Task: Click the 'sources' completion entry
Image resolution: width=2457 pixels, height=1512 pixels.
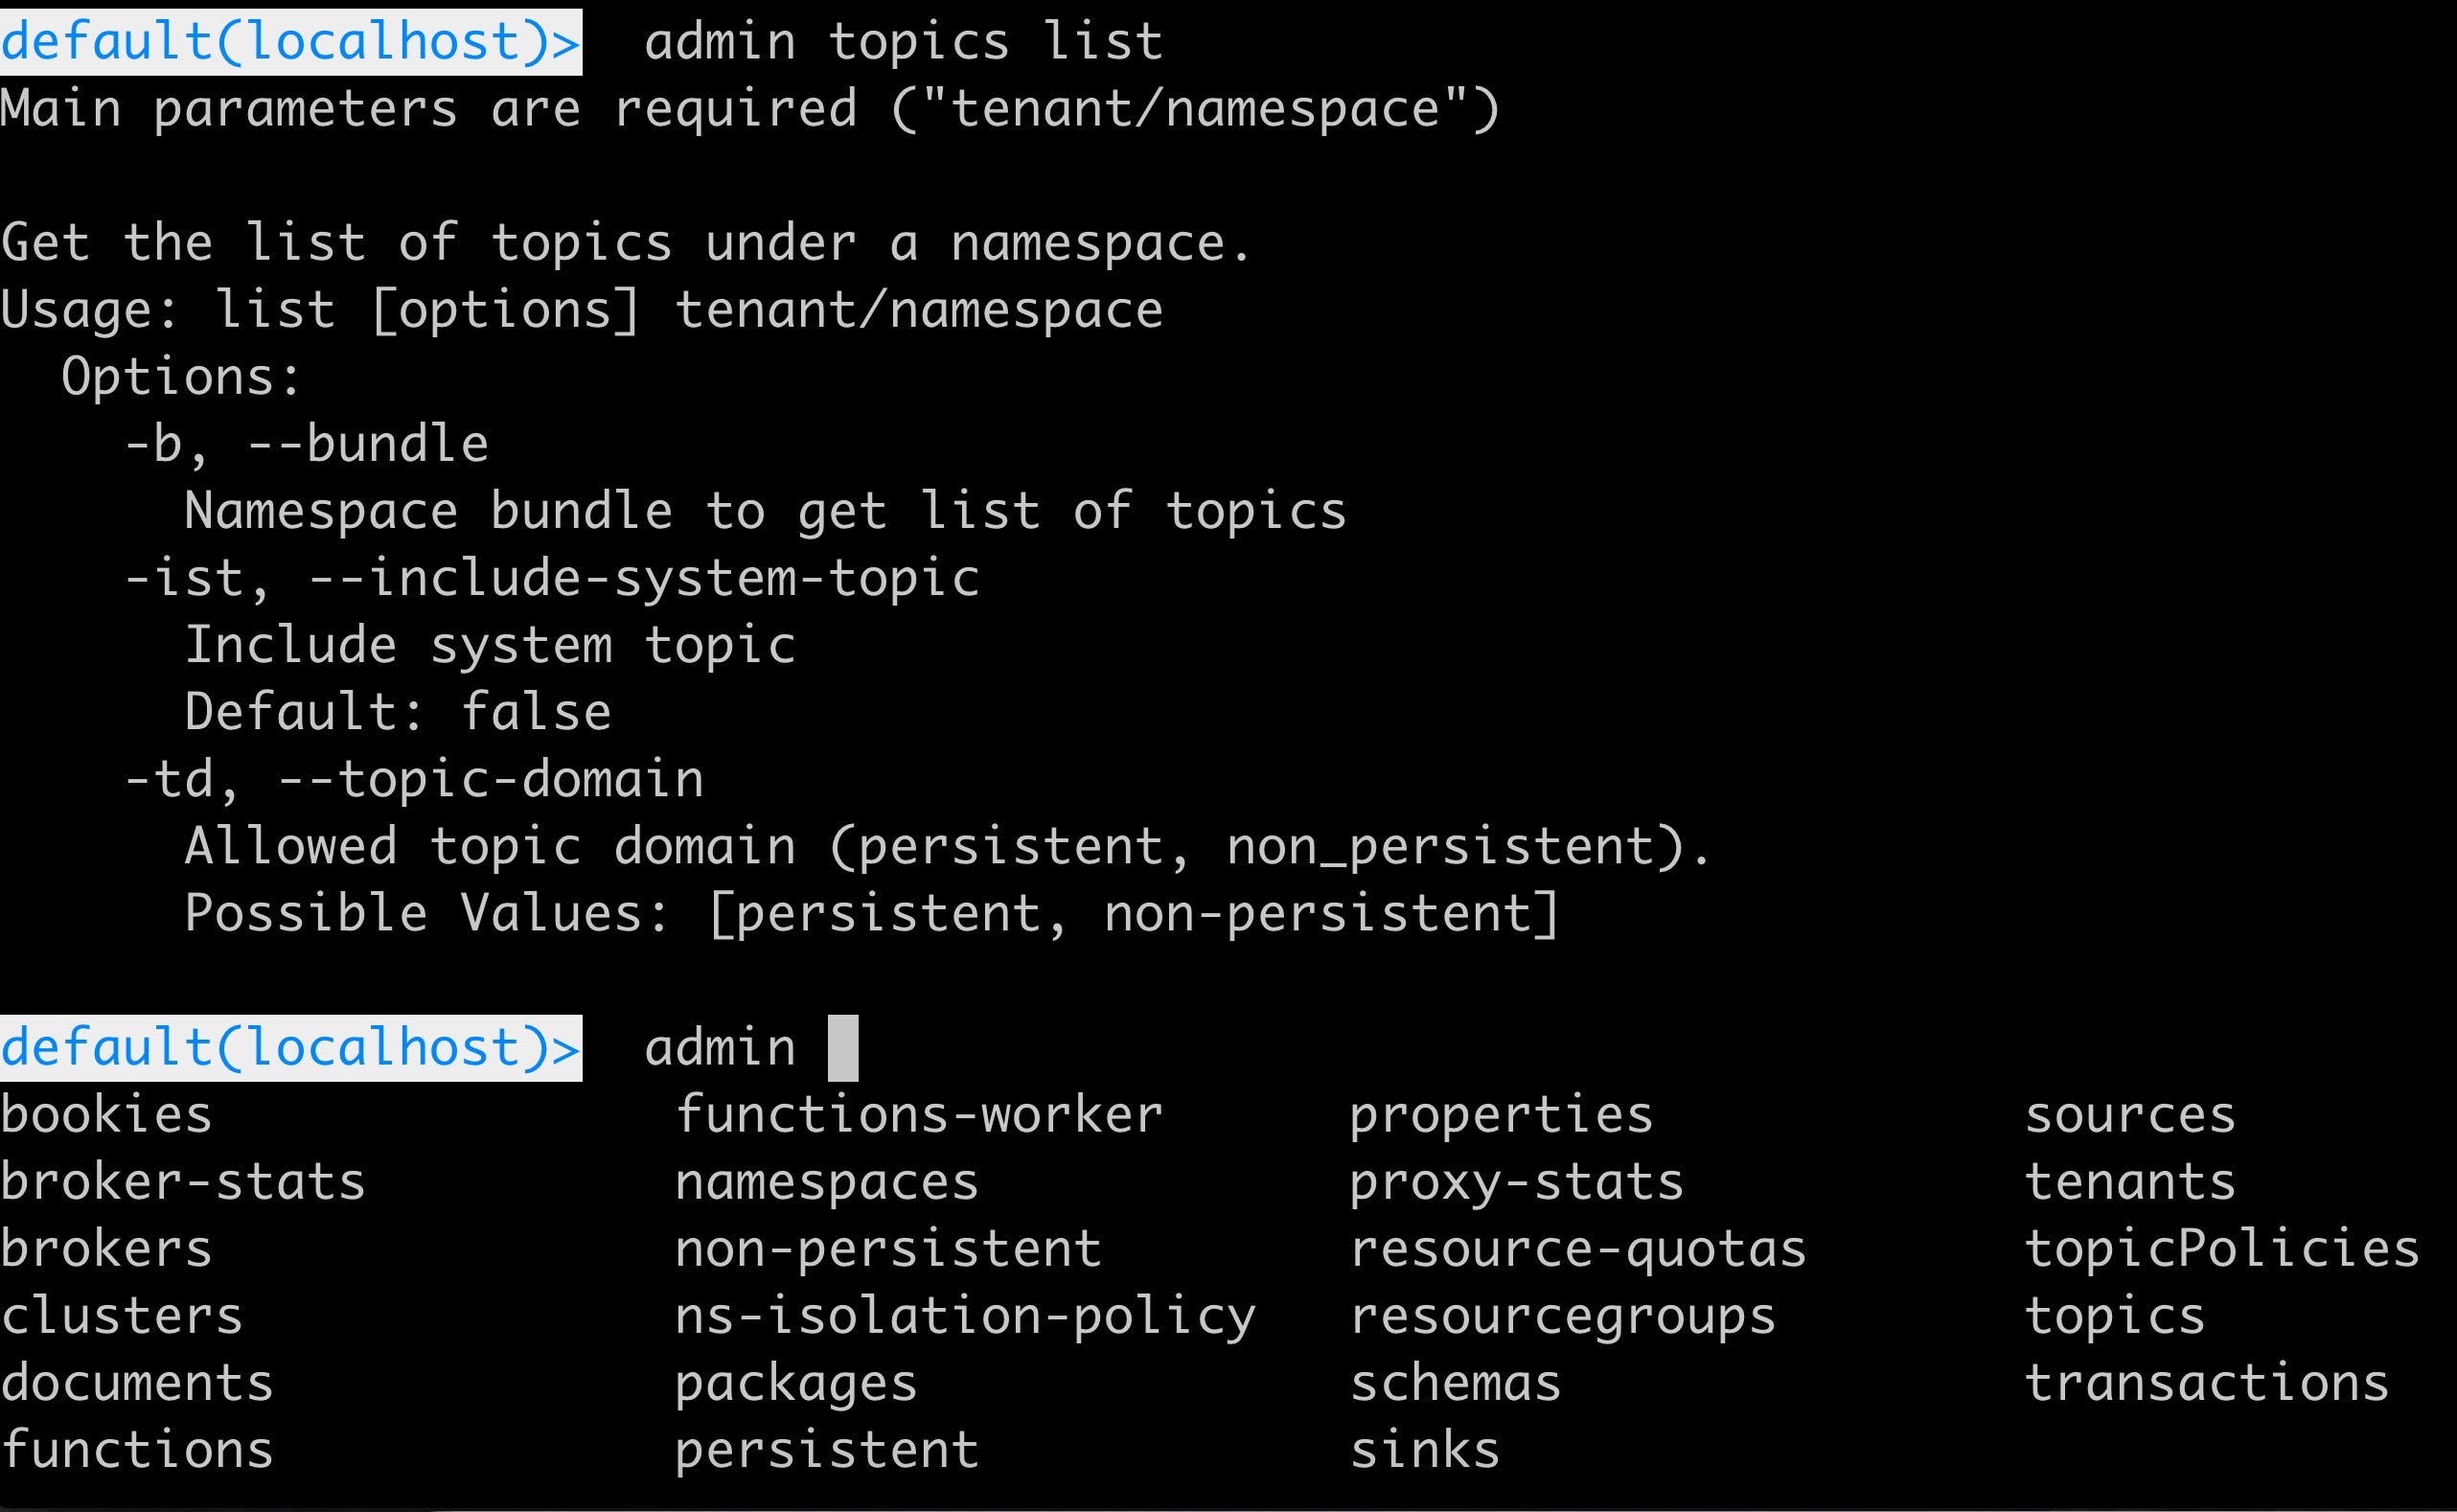Action: pyautogui.click(x=2130, y=1115)
